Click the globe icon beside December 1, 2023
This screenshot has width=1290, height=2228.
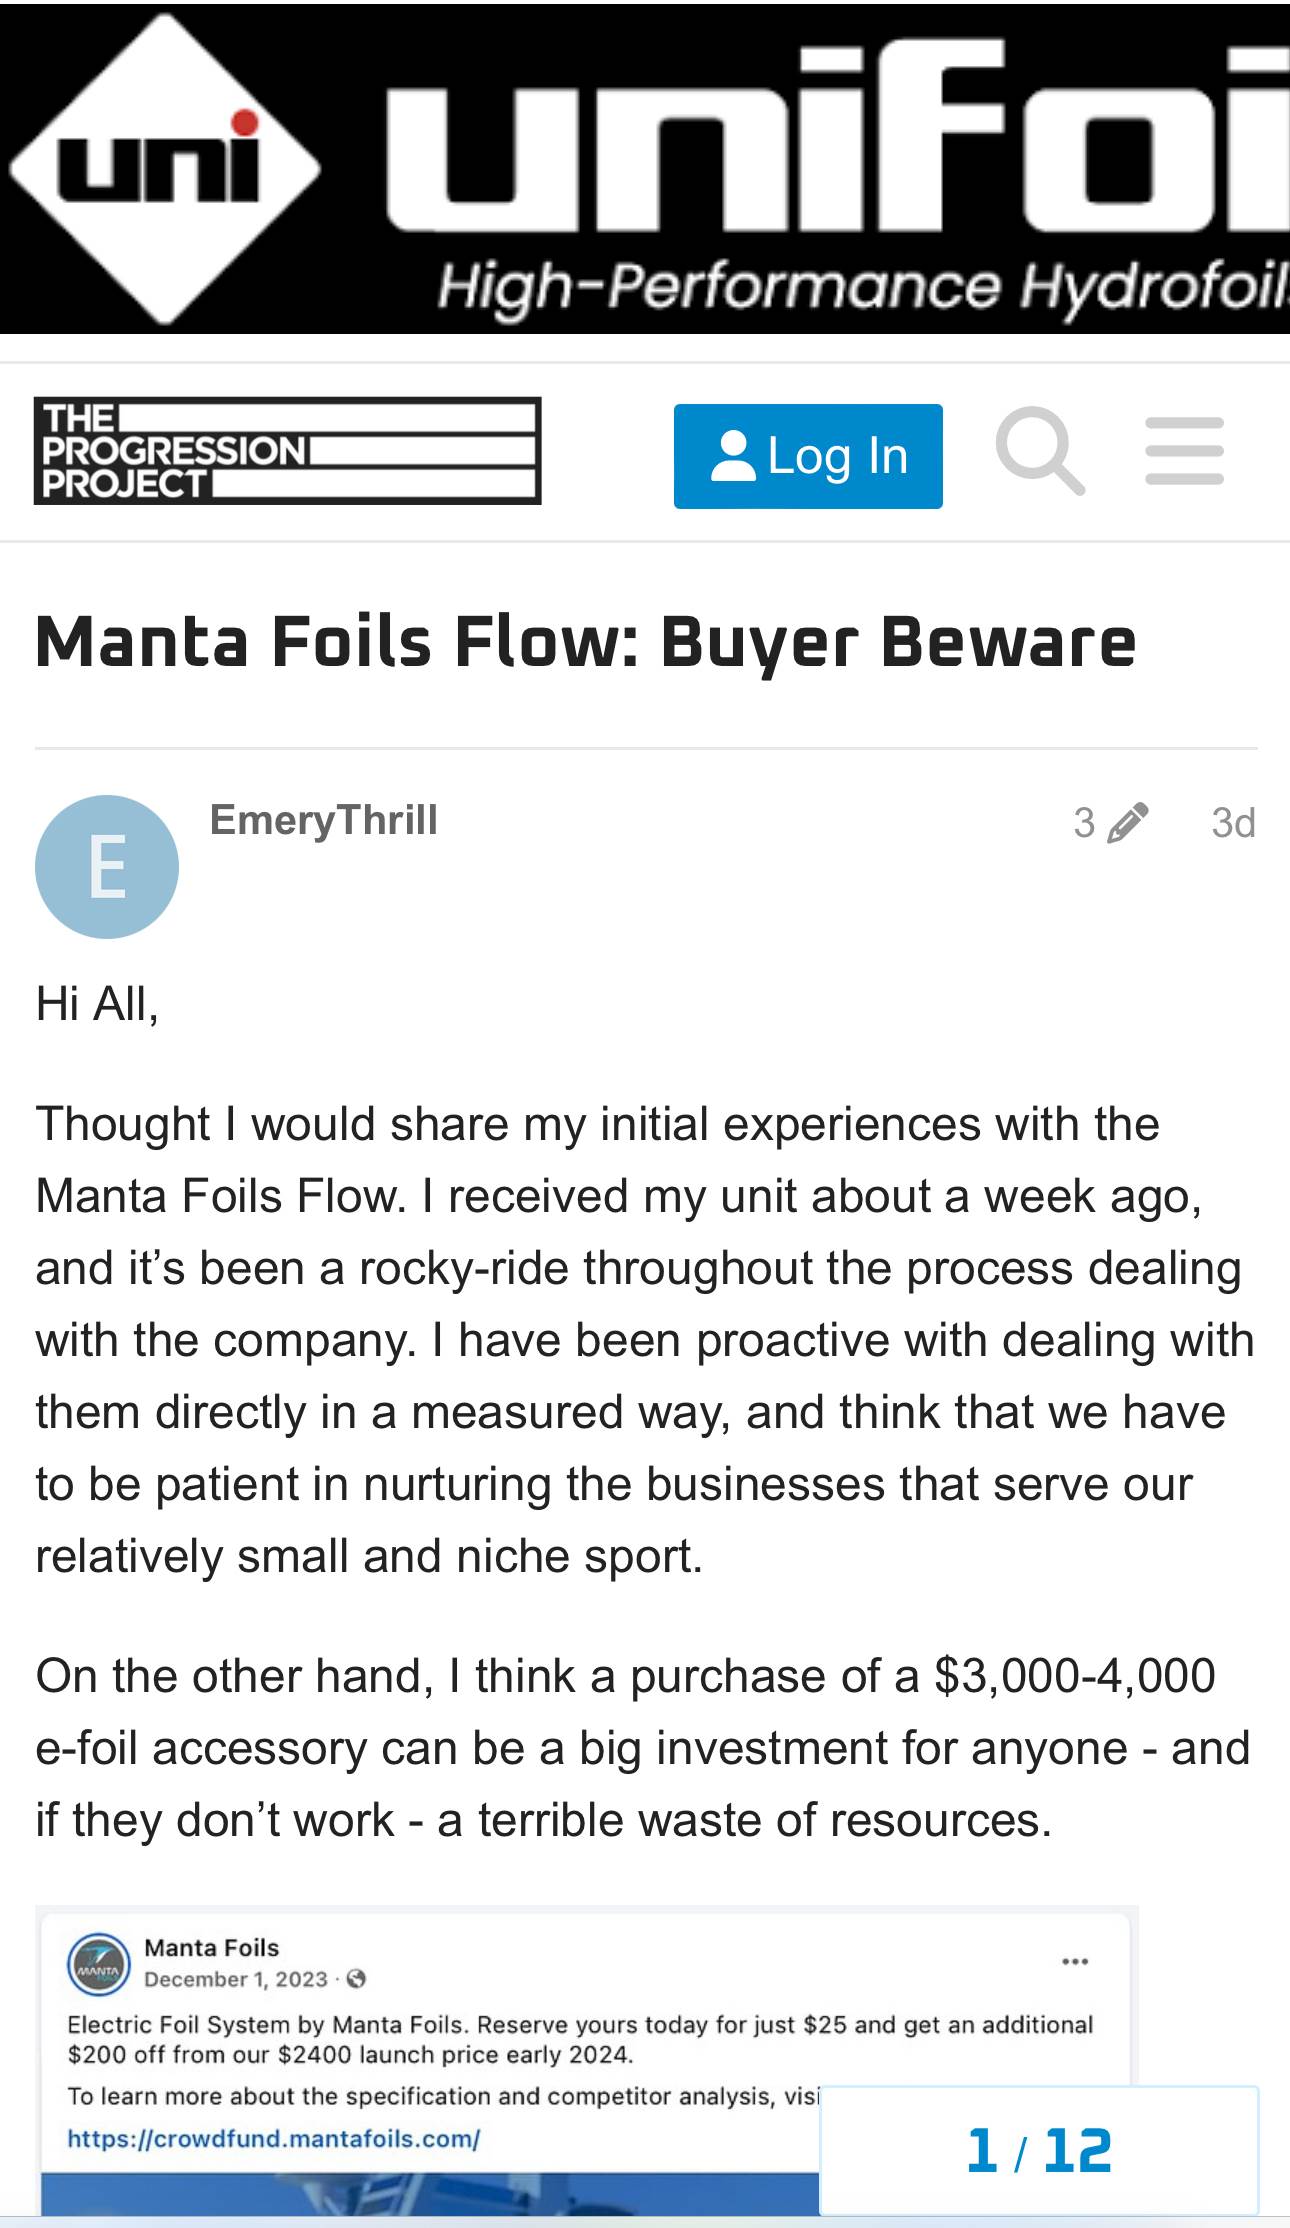coord(356,1979)
